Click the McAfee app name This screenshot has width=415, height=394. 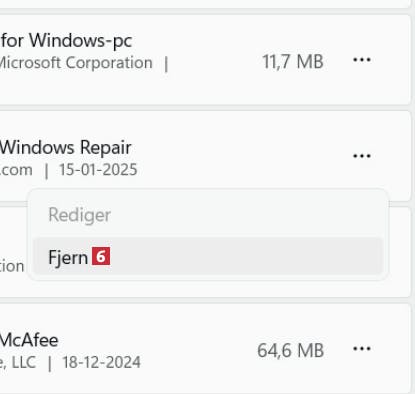29,340
